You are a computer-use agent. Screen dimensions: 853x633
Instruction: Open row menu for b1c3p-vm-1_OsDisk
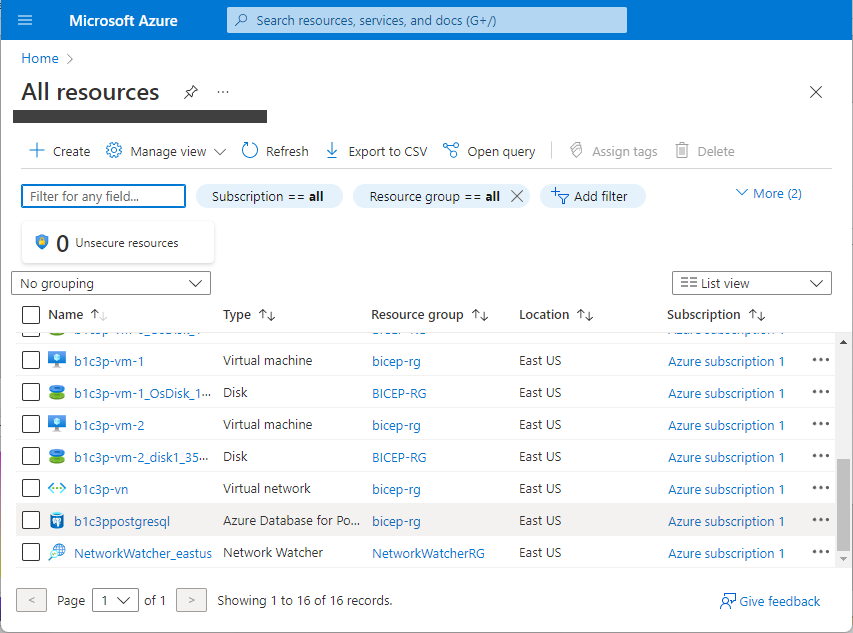[820, 392]
